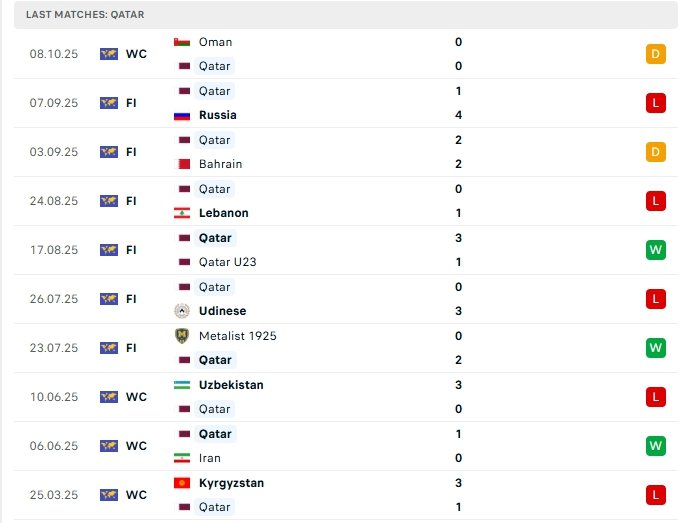The width and height of the screenshot is (690, 523).
Task: Click the draw badge for Oman match
Action: pos(656,54)
